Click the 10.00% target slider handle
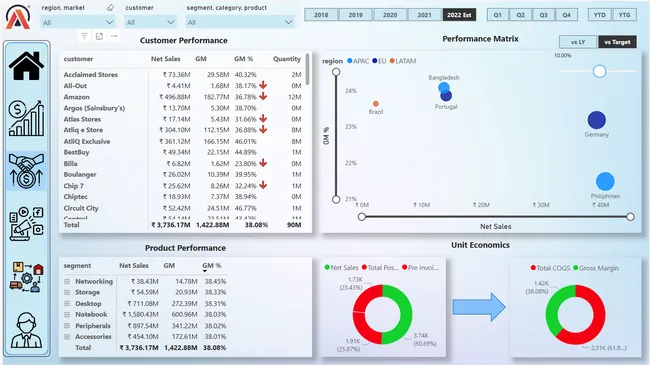The width and height of the screenshot is (650, 365). pos(599,71)
